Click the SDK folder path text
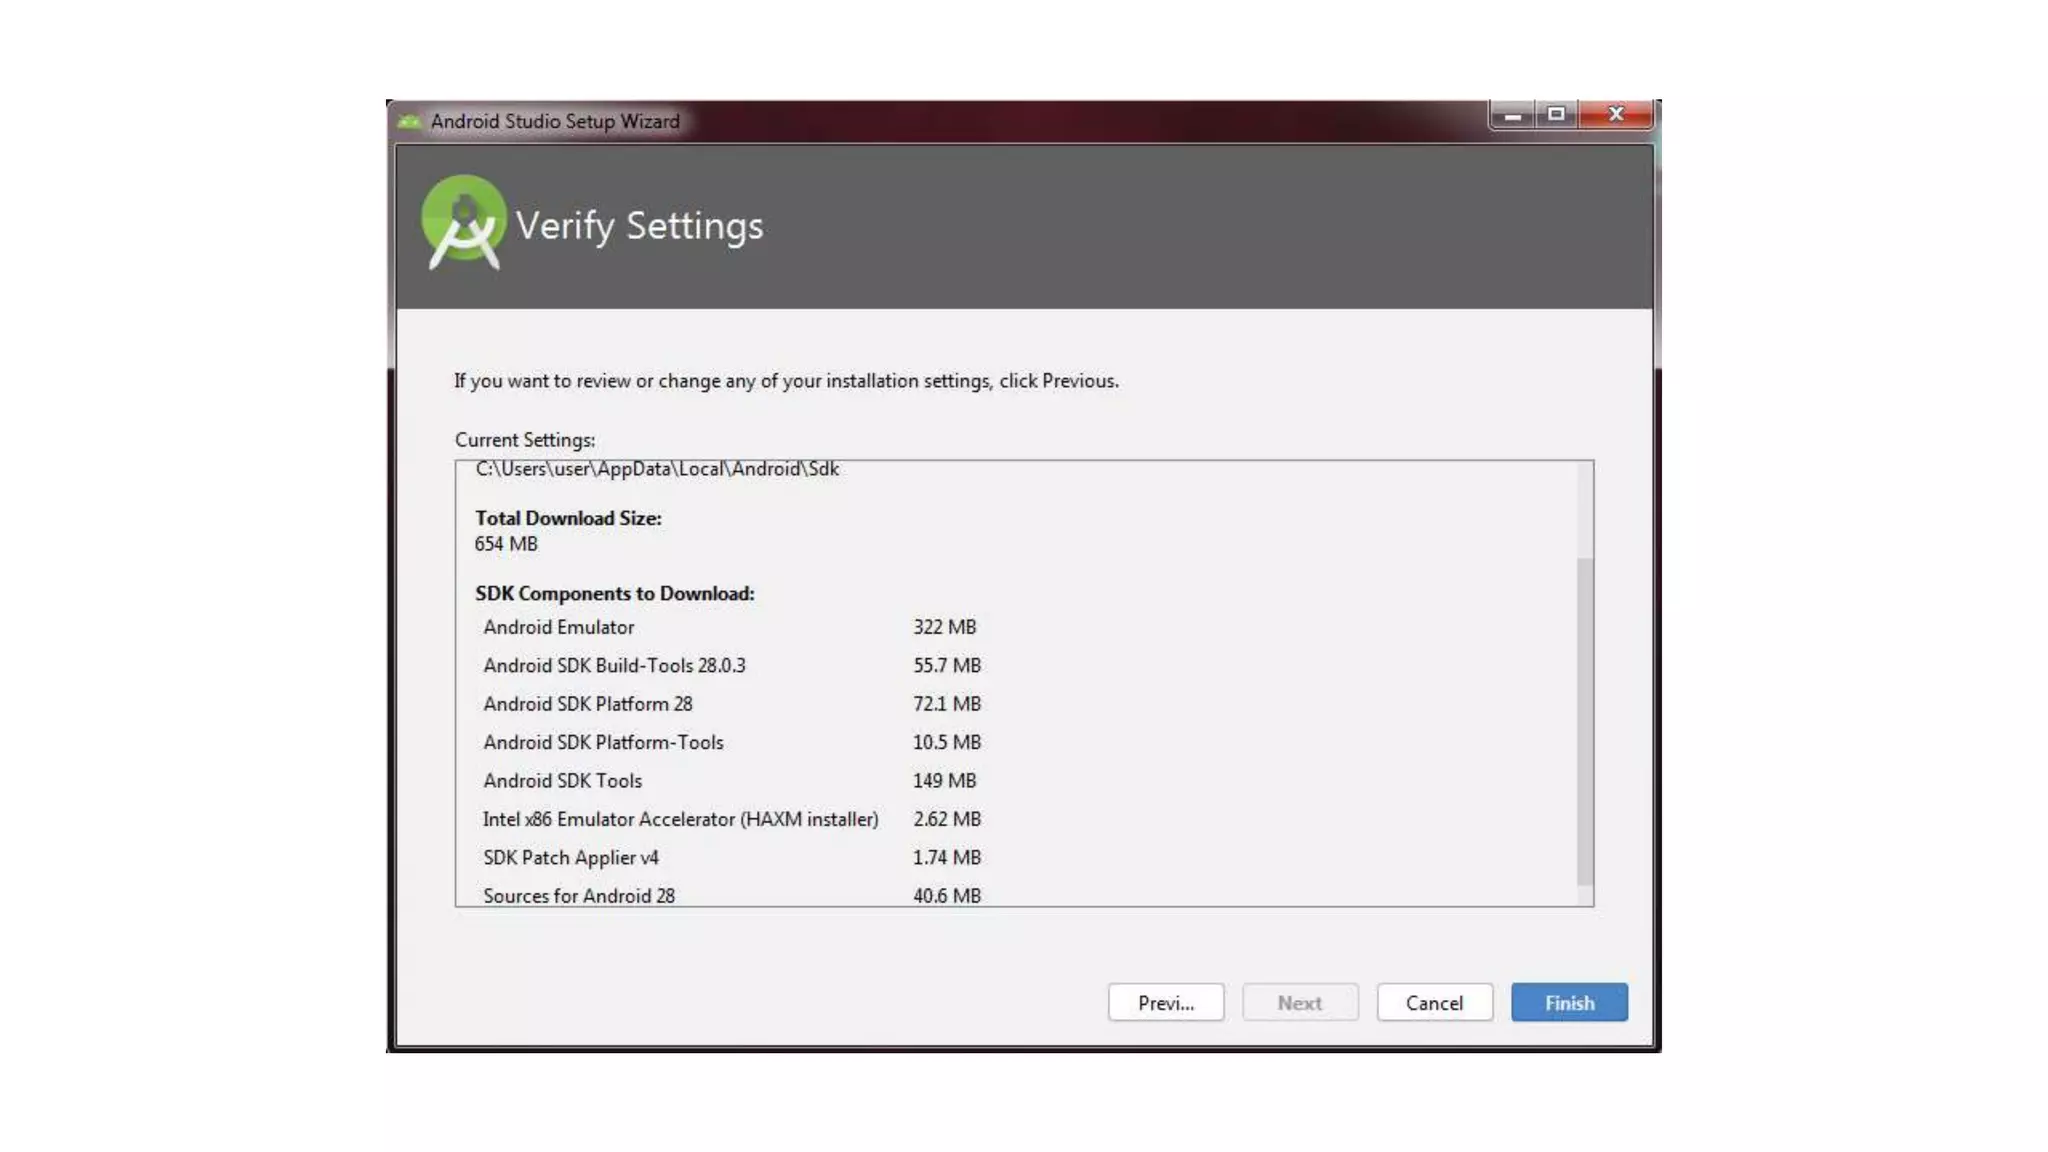Viewport: 2048px width, 1152px height. point(657,470)
